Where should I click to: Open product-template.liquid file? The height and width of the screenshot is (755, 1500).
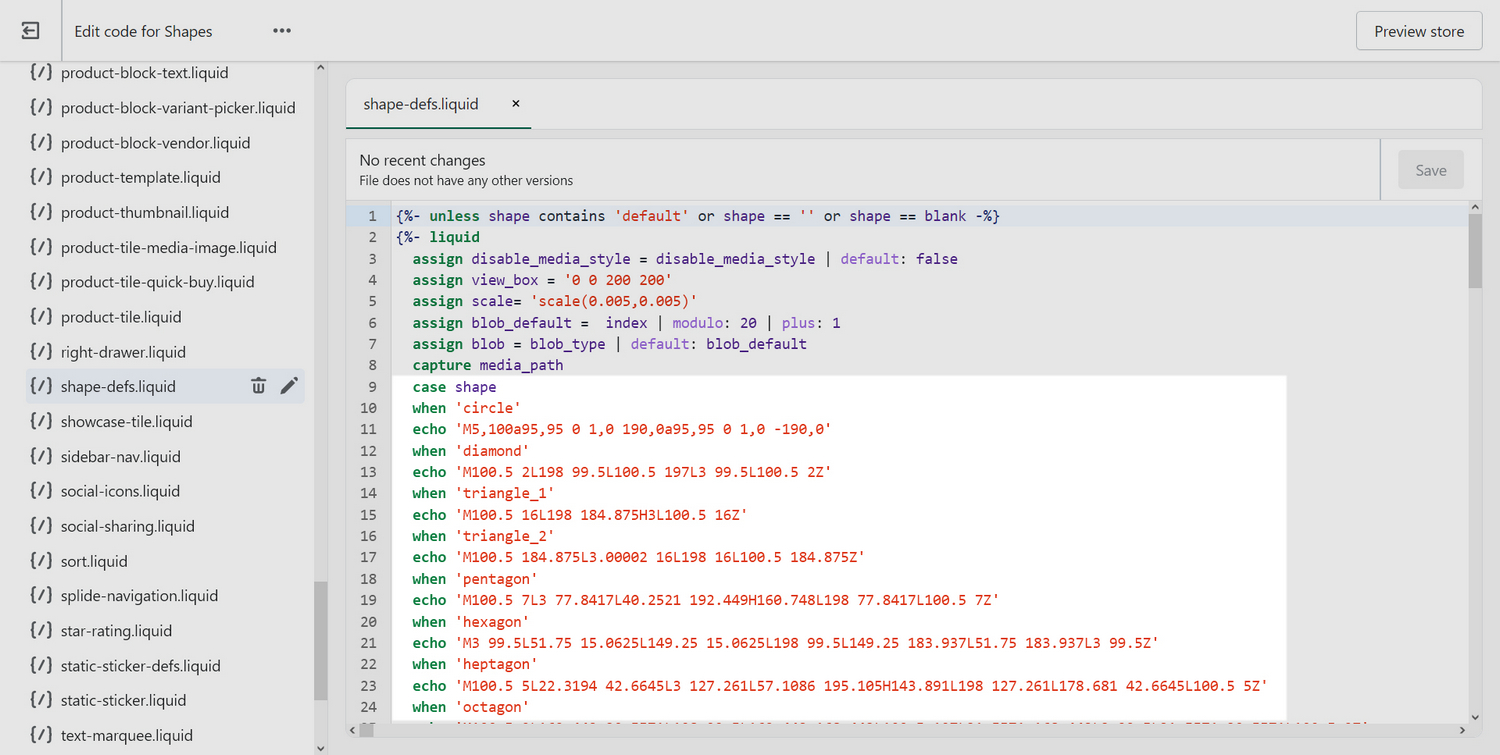[141, 177]
